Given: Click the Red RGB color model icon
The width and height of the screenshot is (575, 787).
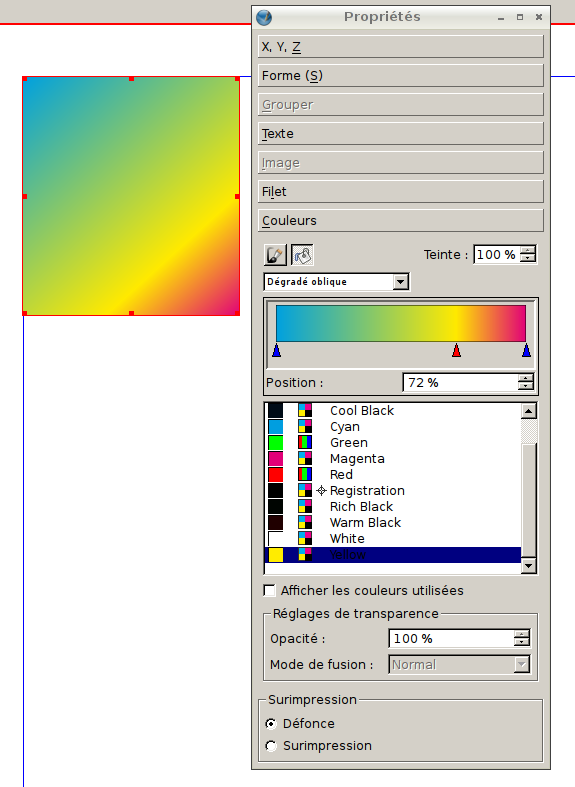Looking at the screenshot, I should [x=305, y=474].
